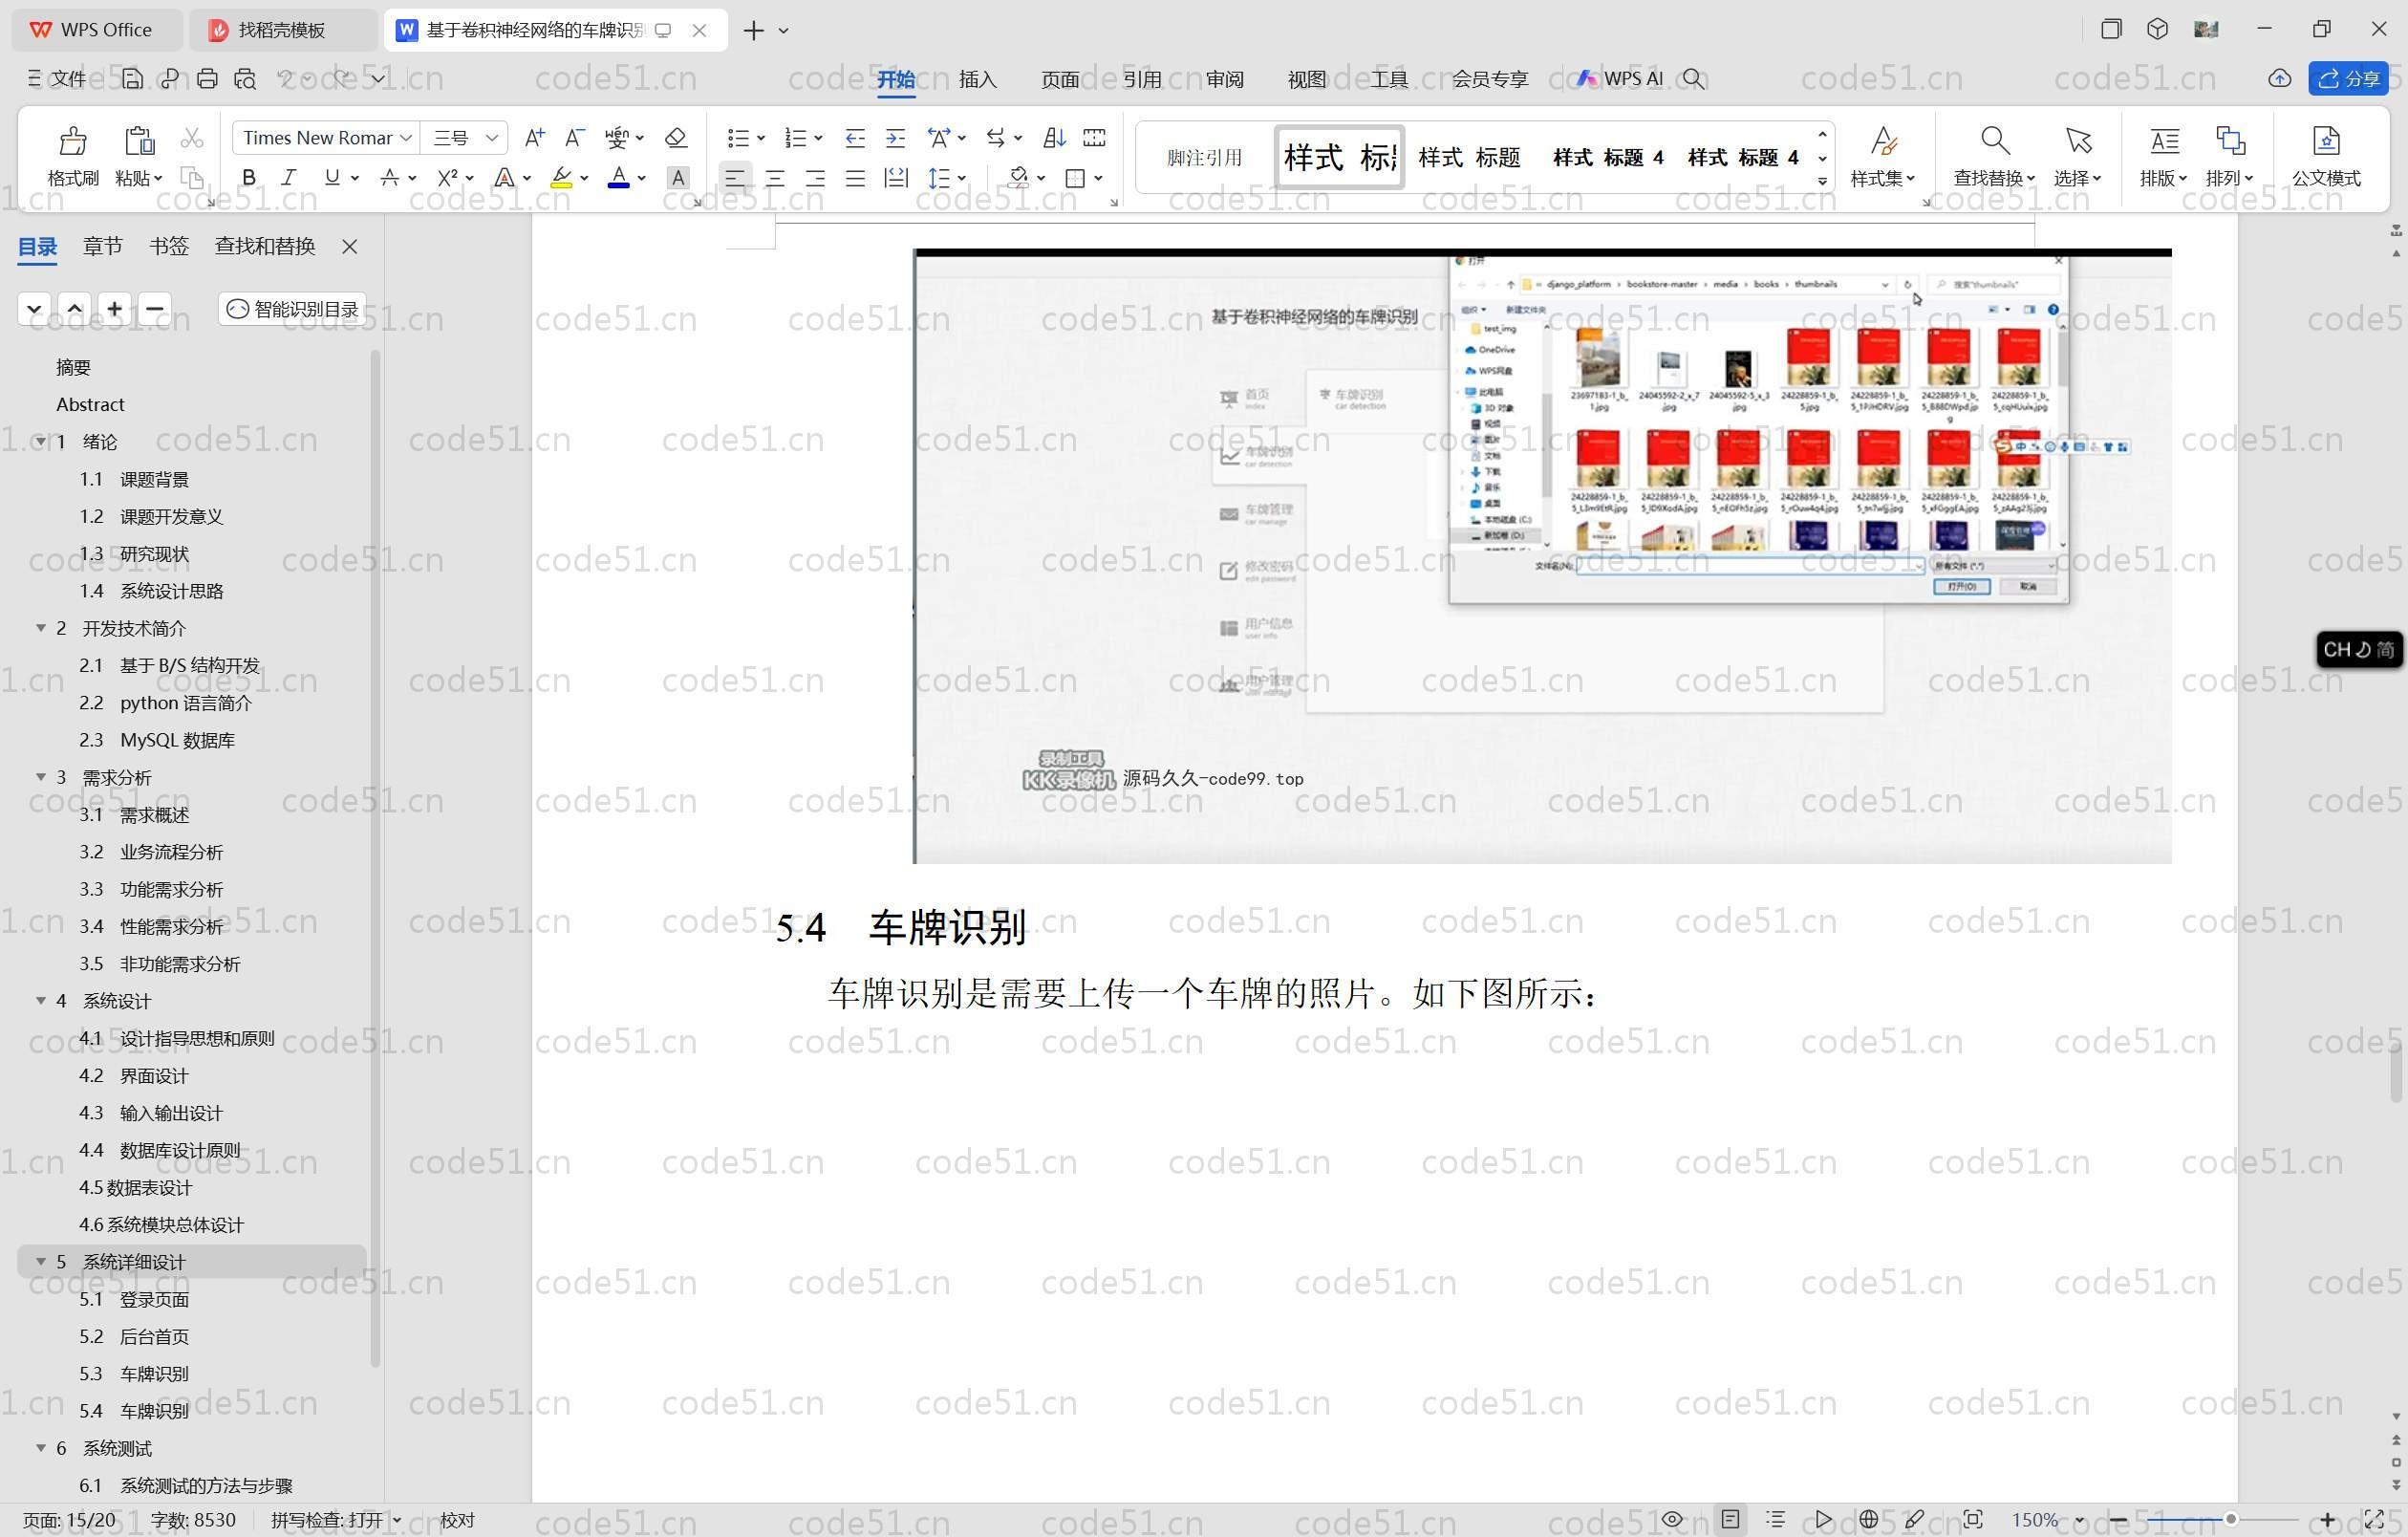
Task: Click the numbered list icon
Action: point(795,138)
